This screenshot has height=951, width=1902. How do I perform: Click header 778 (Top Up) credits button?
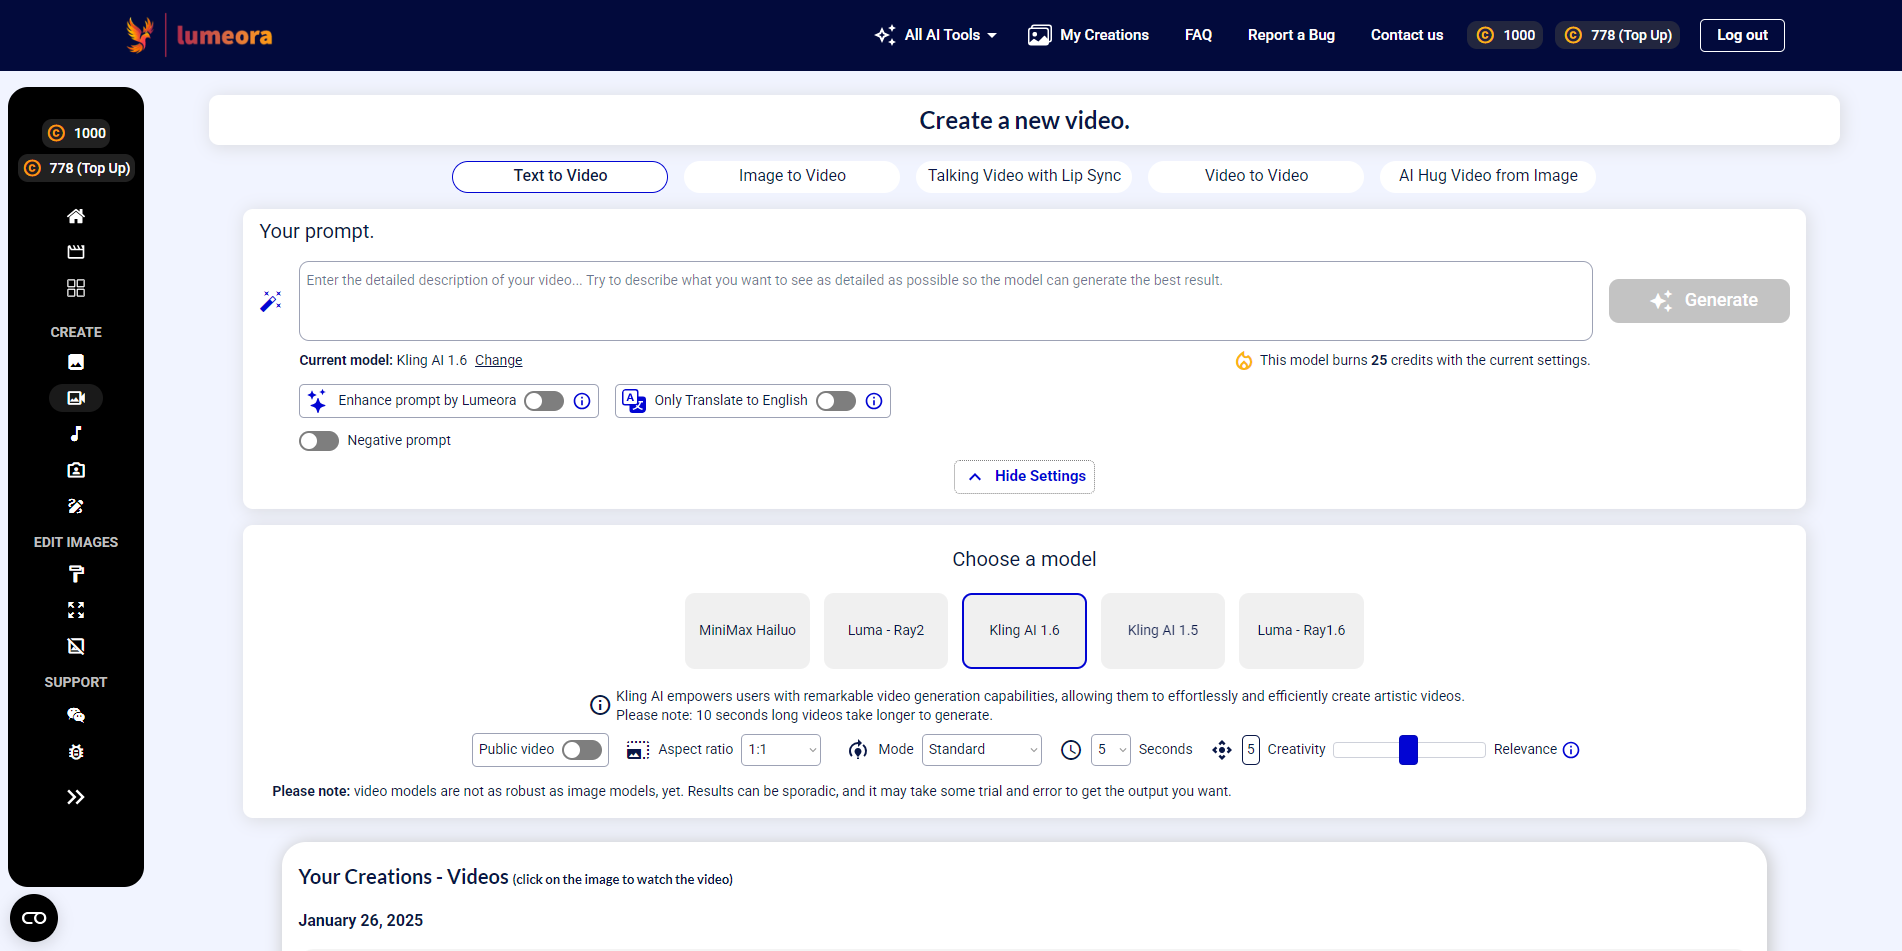tap(1617, 35)
